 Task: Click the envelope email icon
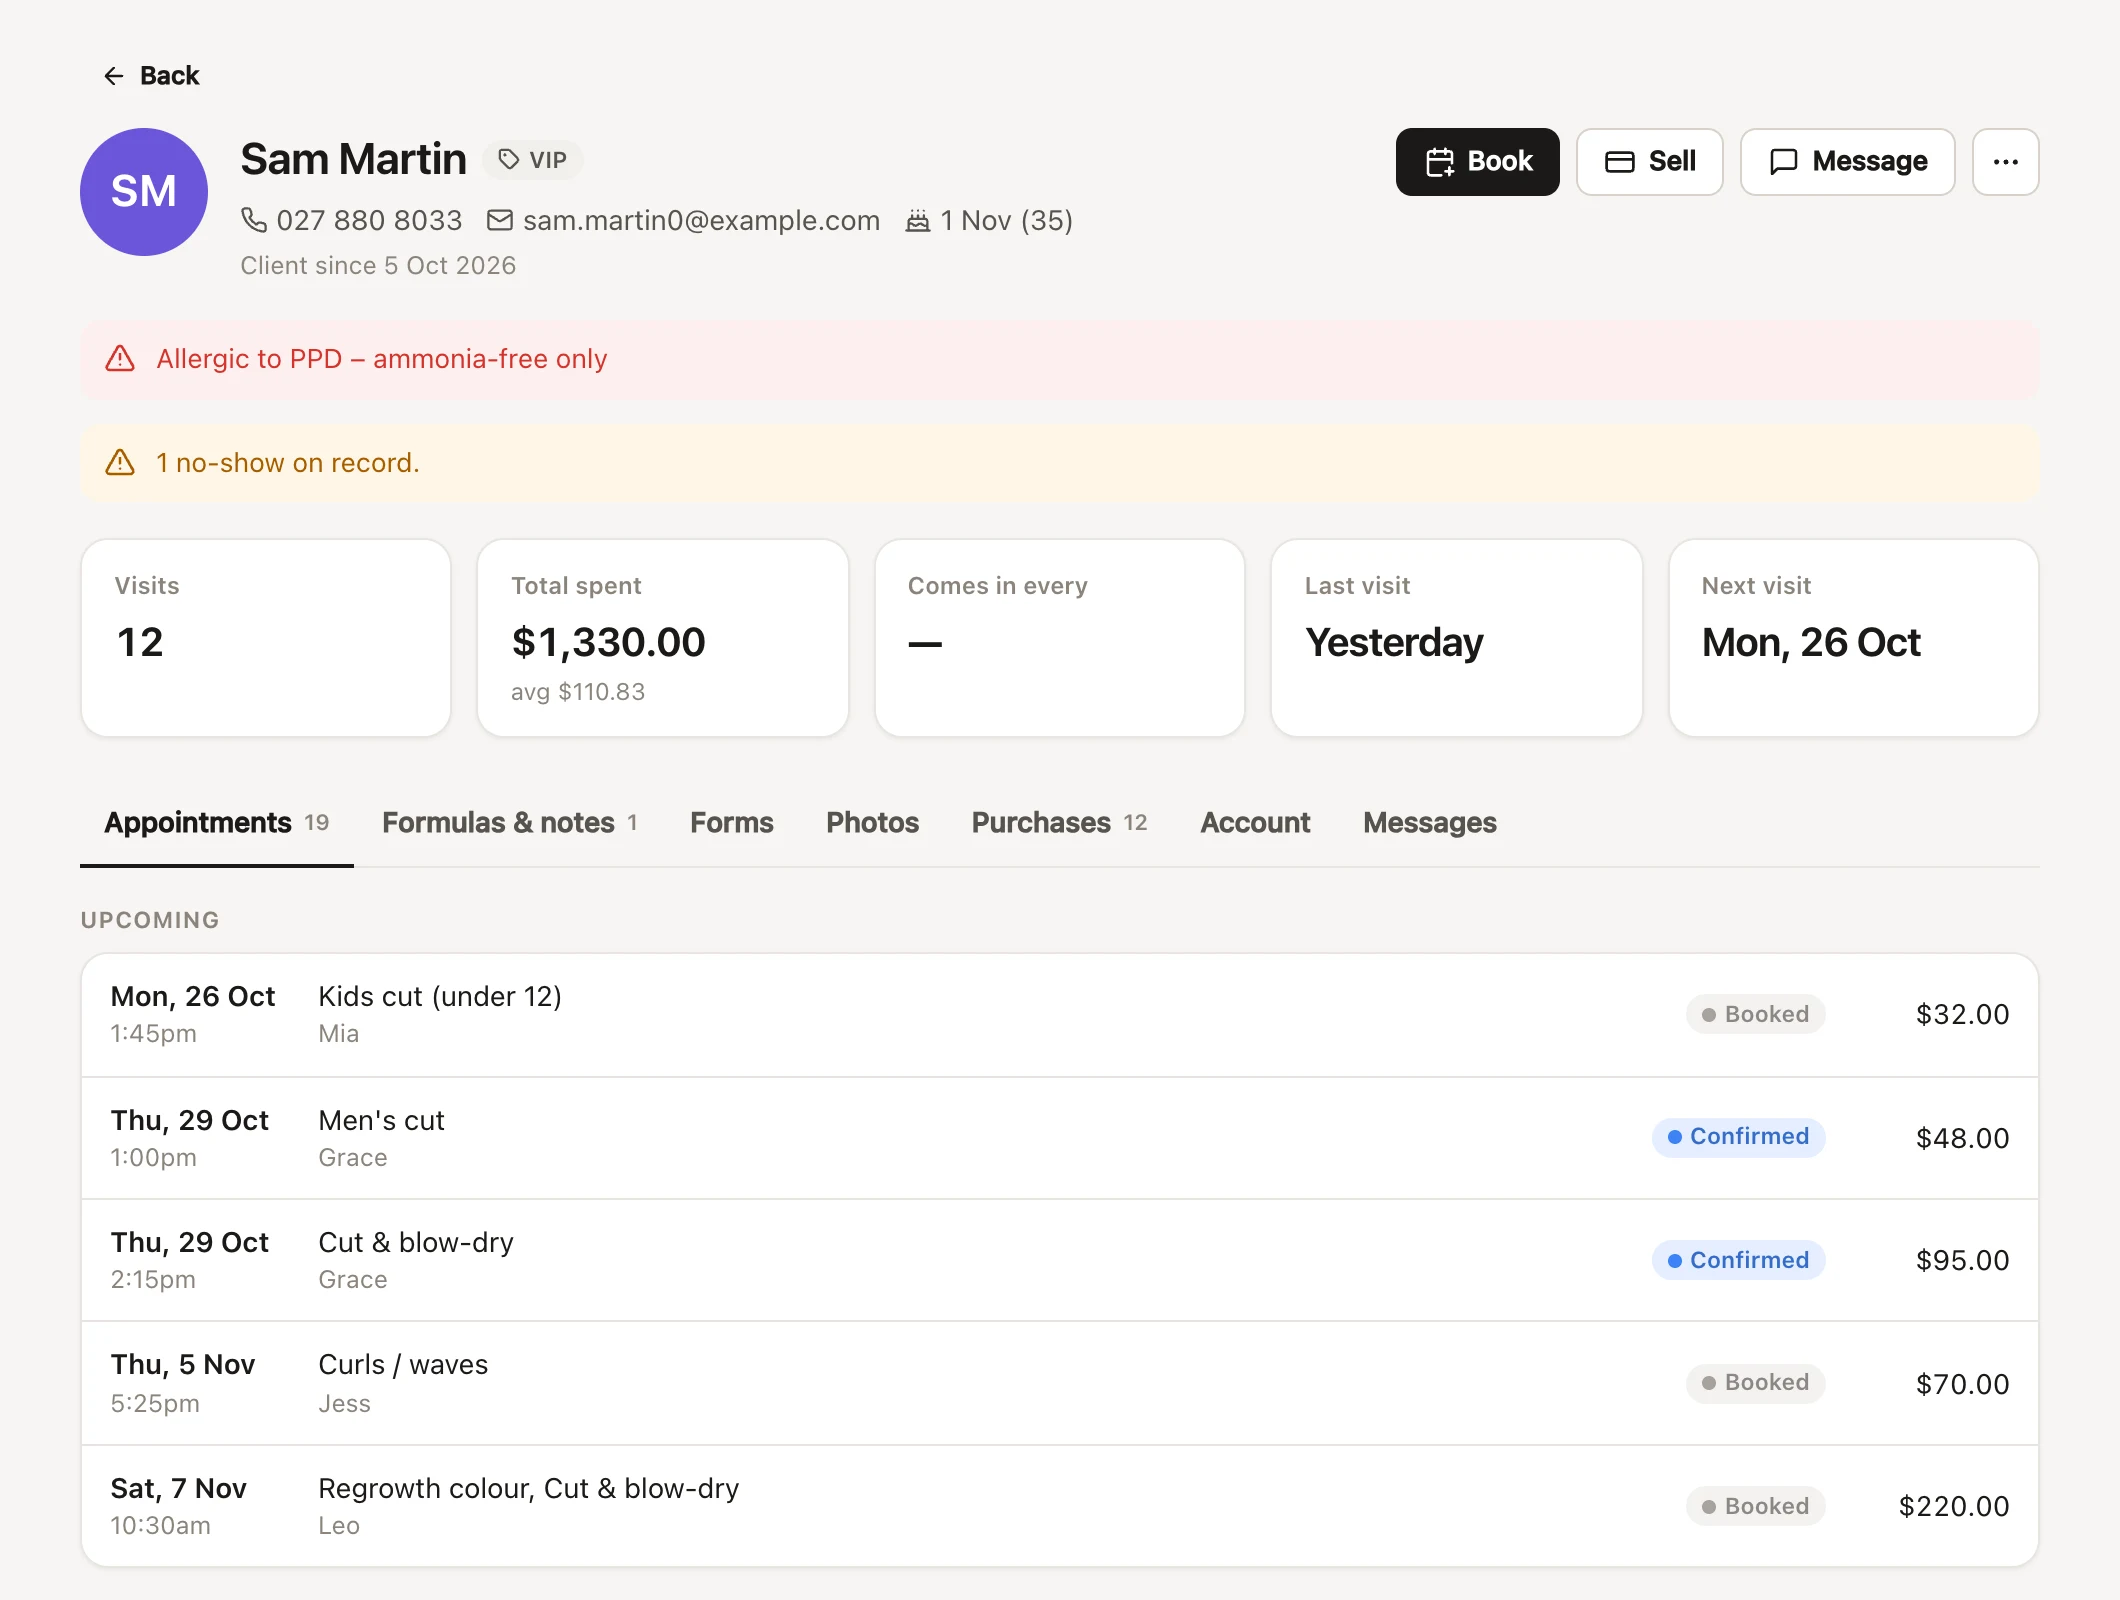coord(500,220)
